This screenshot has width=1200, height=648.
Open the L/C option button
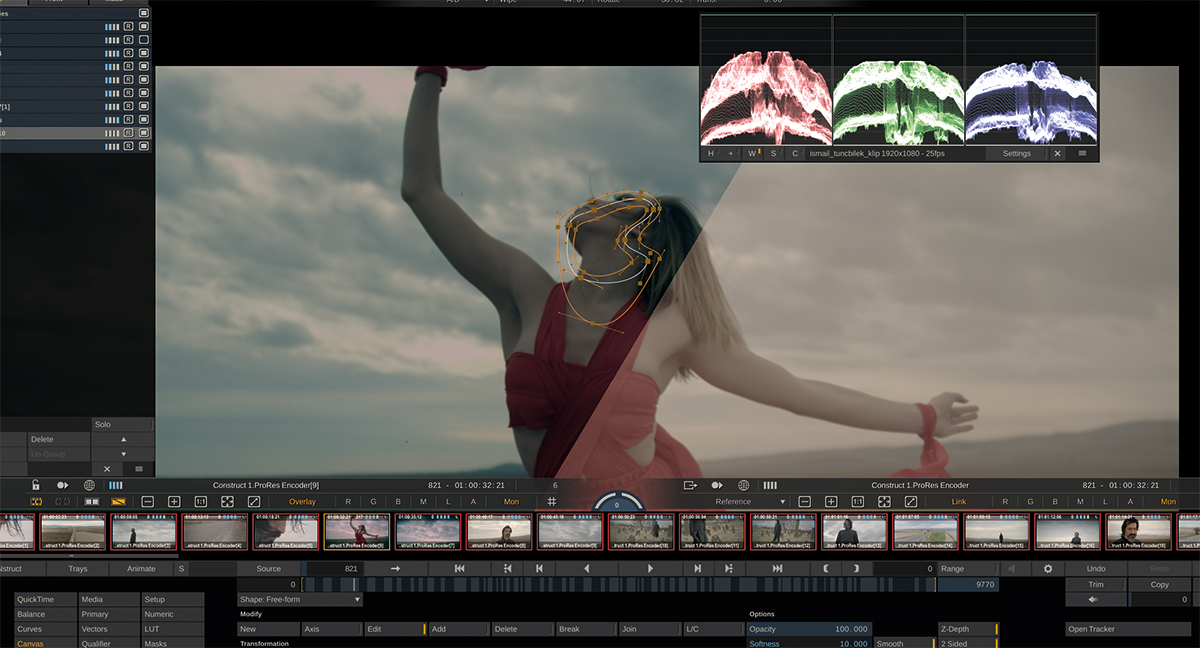(x=713, y=629)
